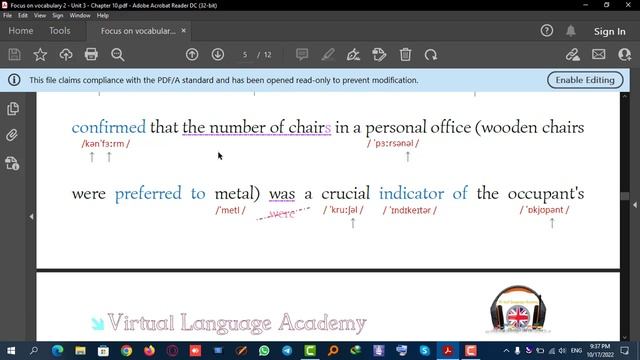Open the Edit menu
The image size is (640, 360).
click(22, 16)
